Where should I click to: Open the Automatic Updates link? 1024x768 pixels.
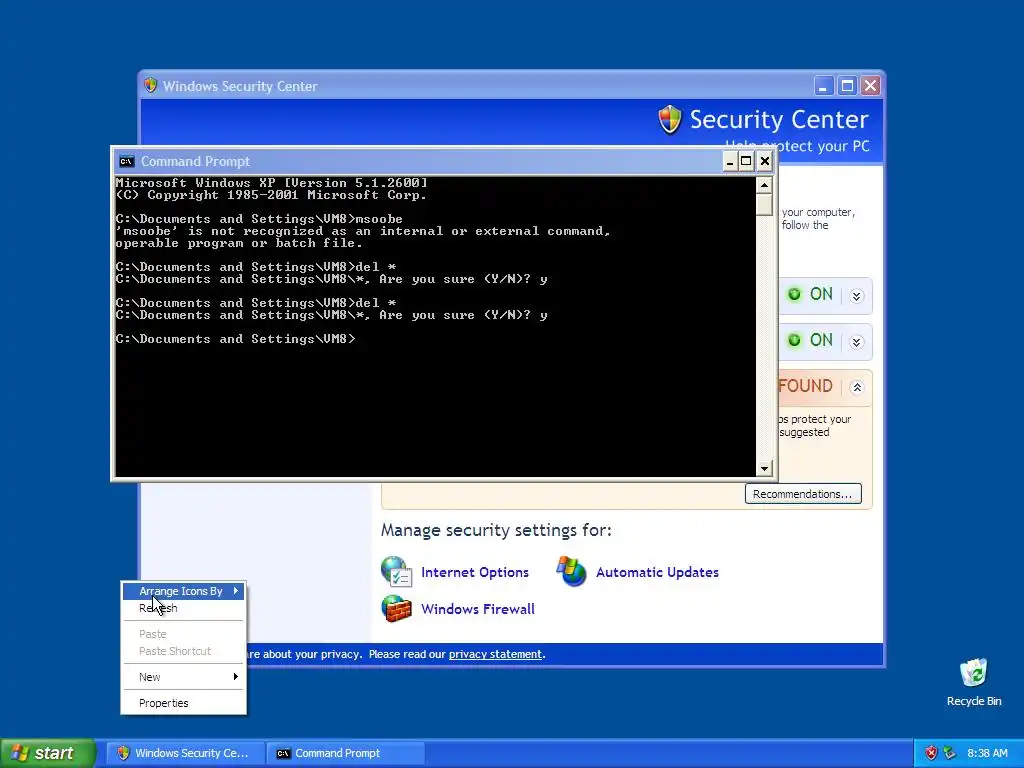point(657,572)
